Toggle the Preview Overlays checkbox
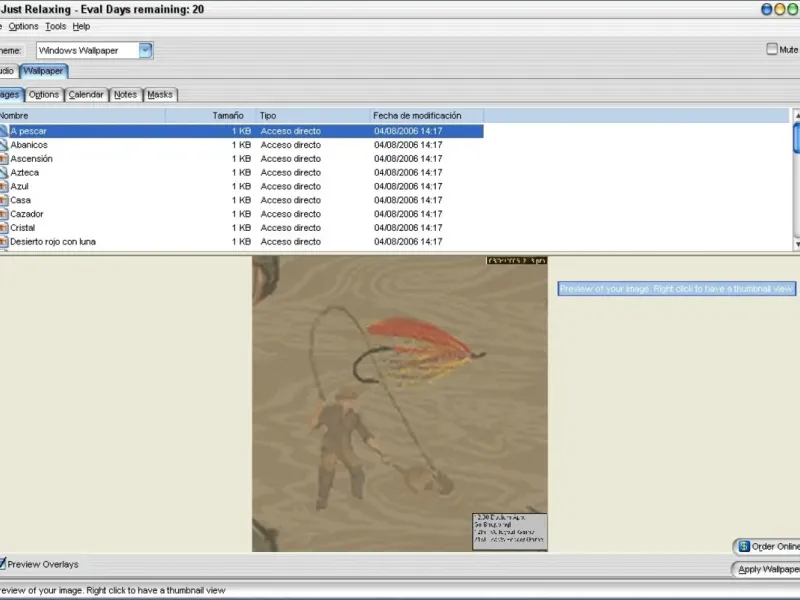This screenshot has width=800, height=600. pyautogui.click(x=3, y=564)
